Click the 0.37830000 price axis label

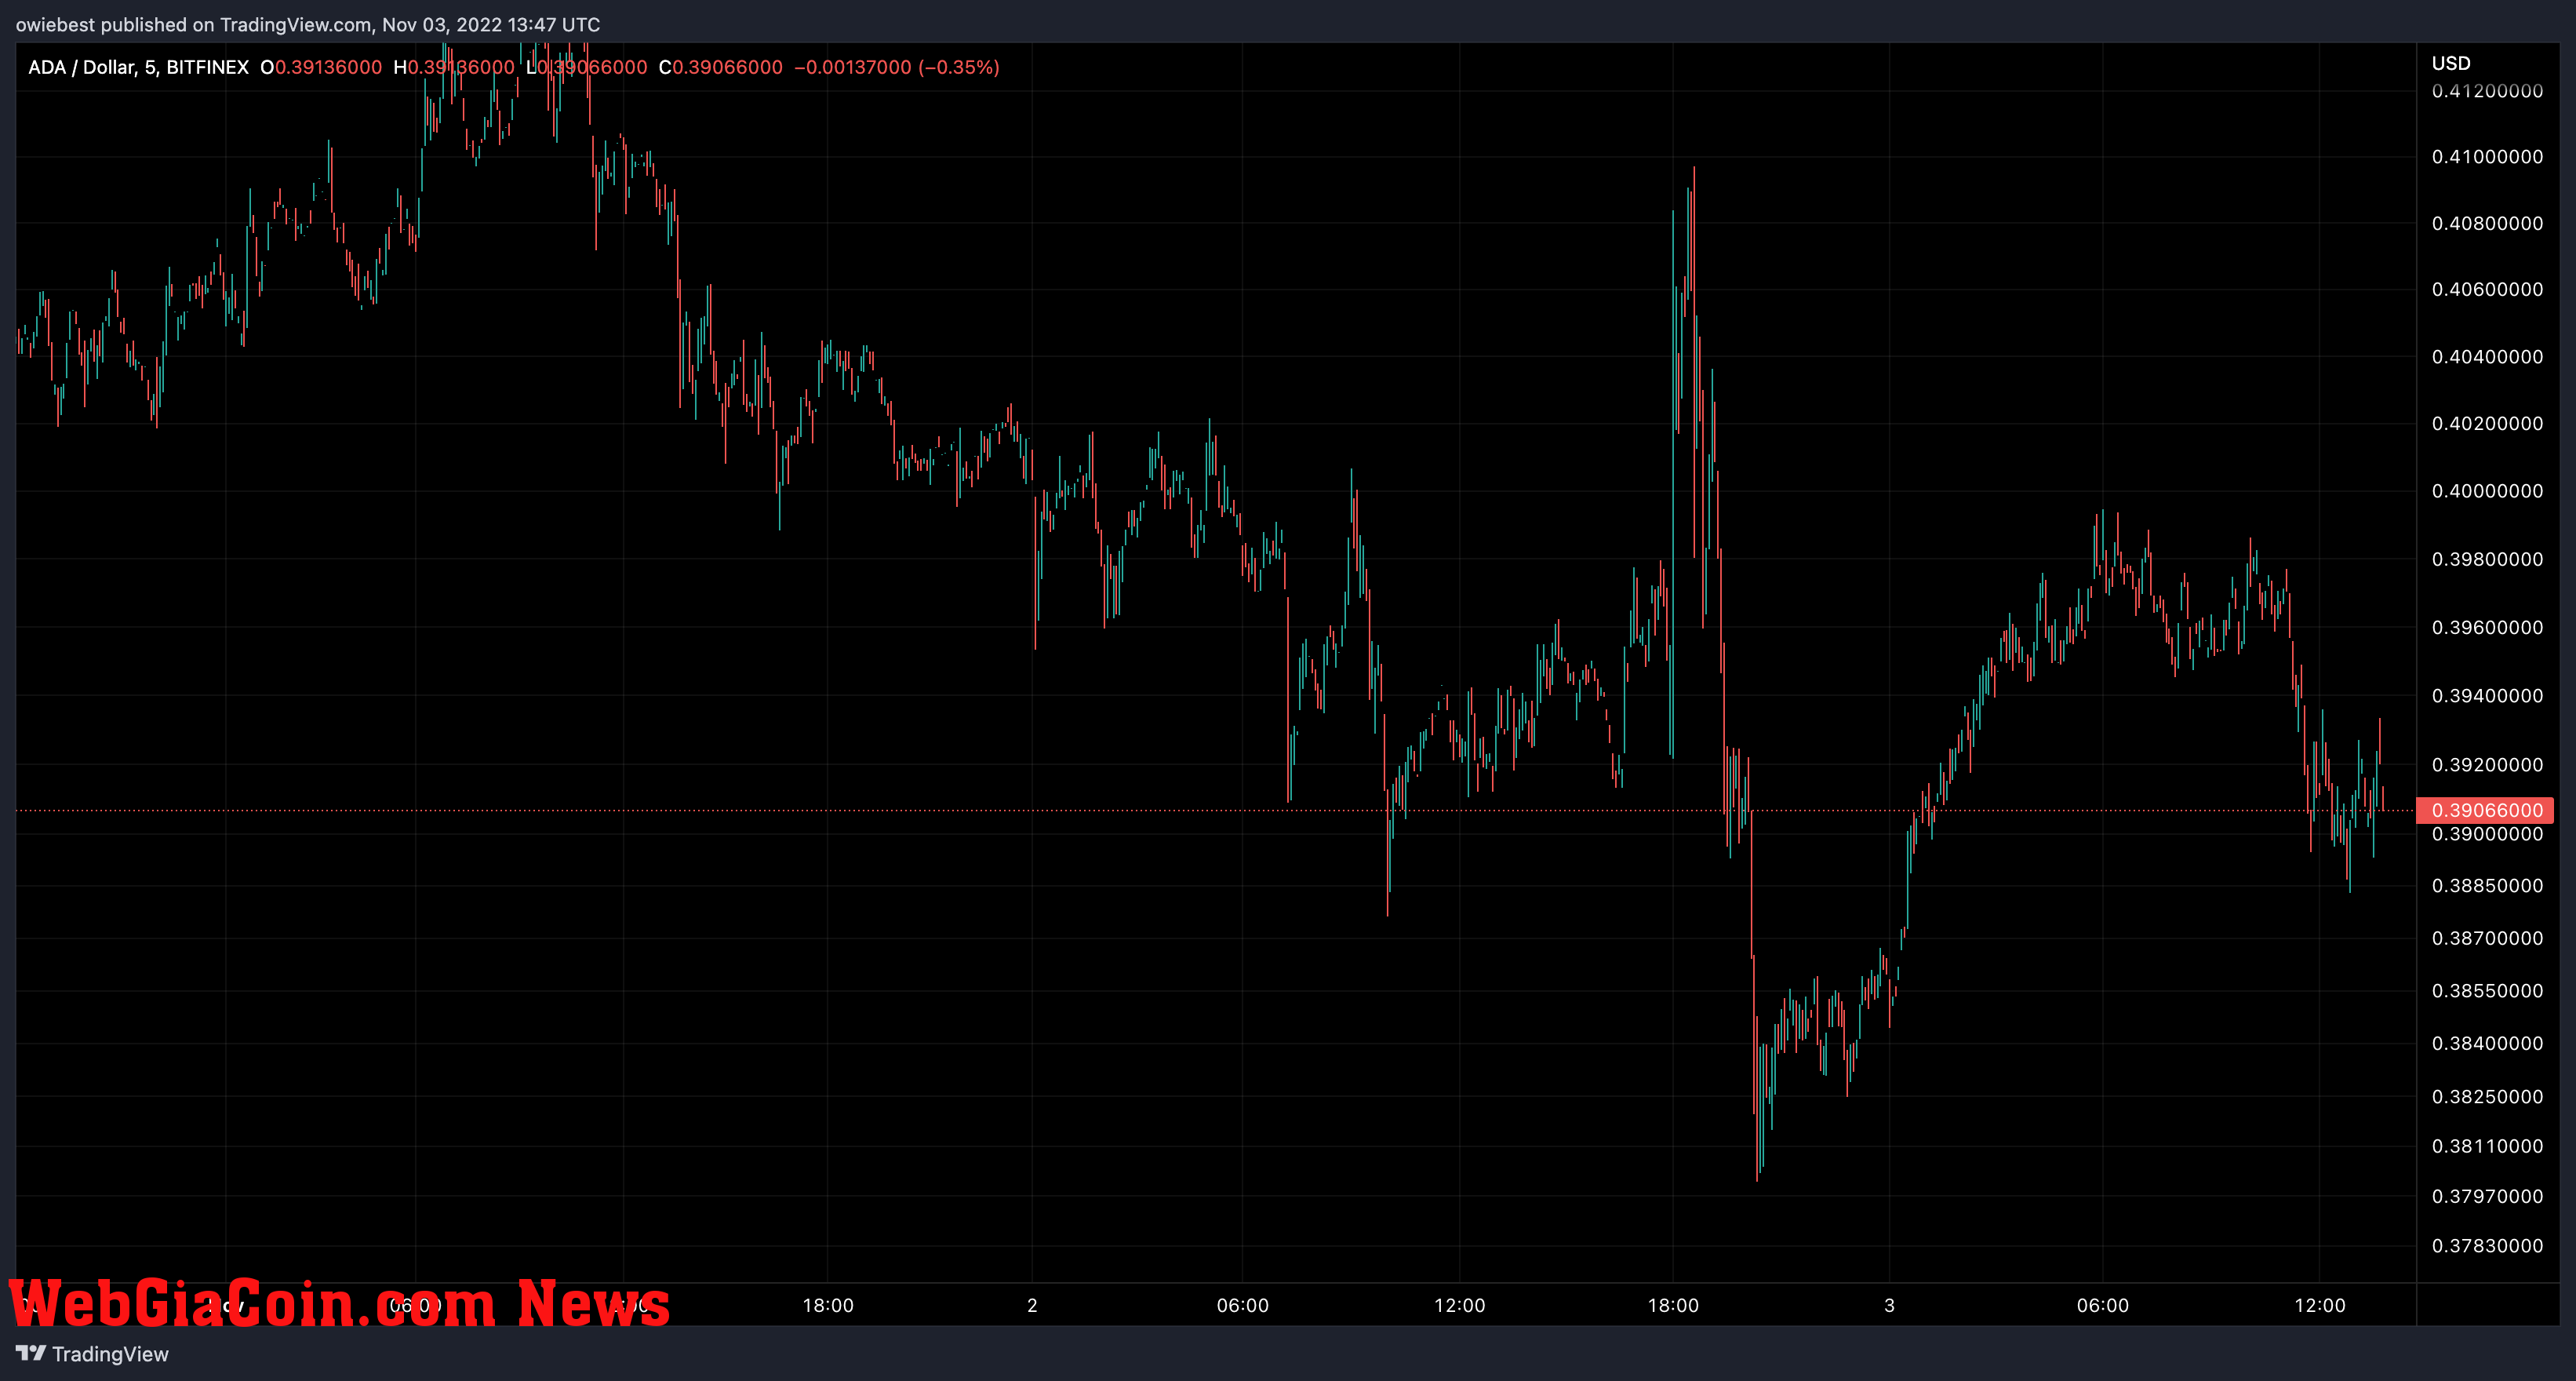tap(2487, 1245)
